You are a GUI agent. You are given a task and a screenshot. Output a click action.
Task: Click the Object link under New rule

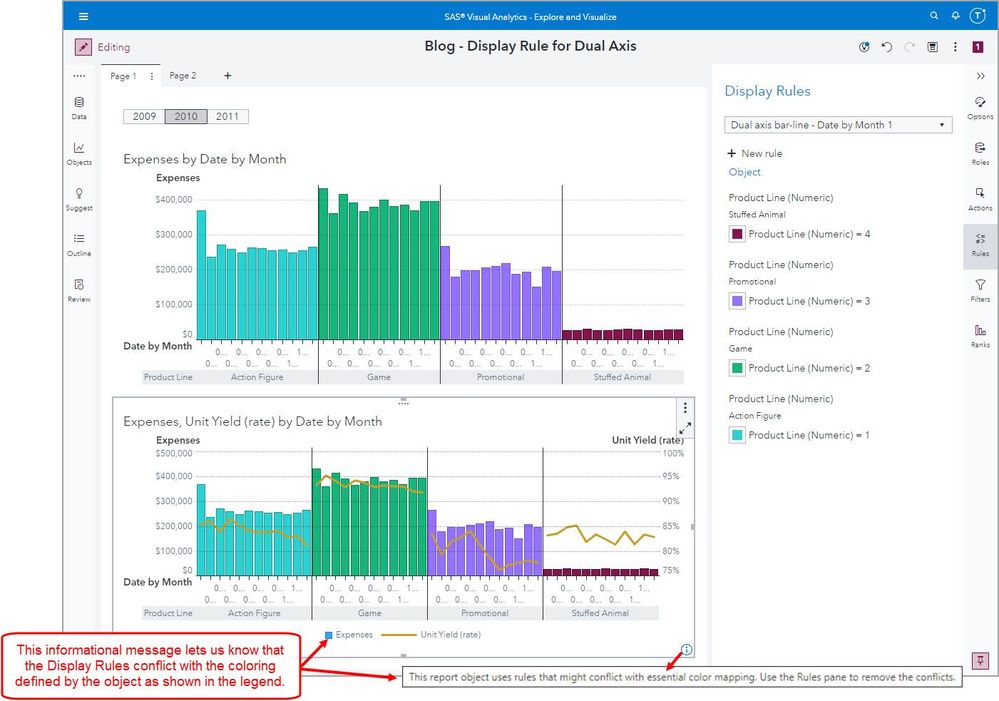click(745, 172)
